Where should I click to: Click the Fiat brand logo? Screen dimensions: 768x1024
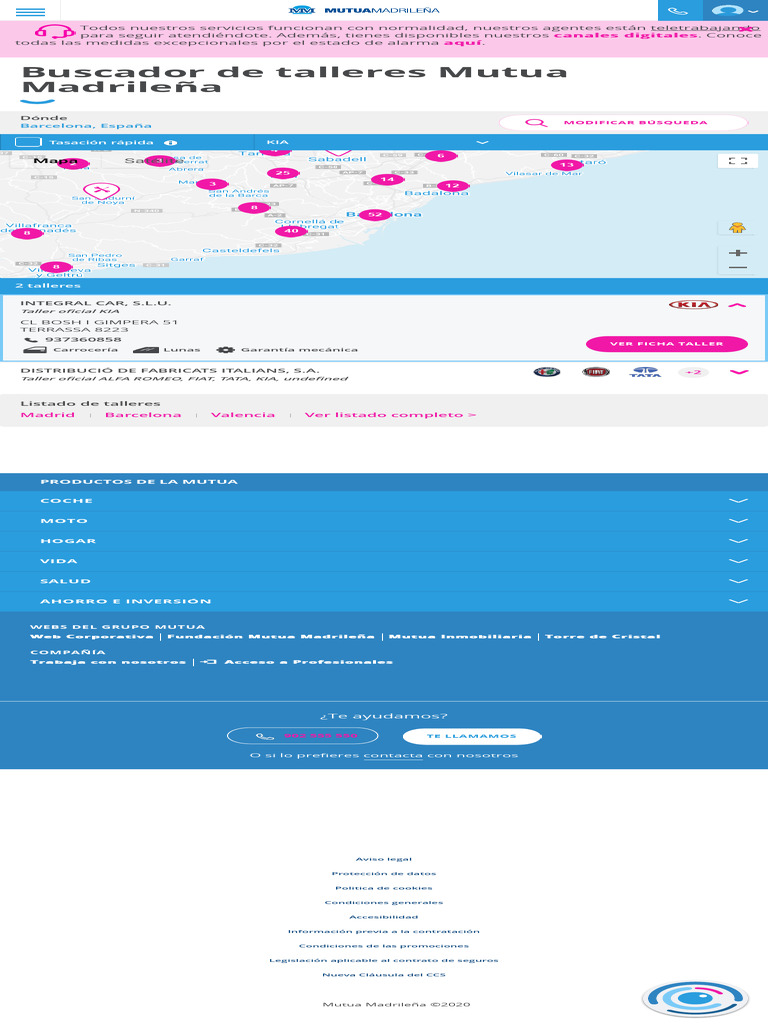point(596,372)
